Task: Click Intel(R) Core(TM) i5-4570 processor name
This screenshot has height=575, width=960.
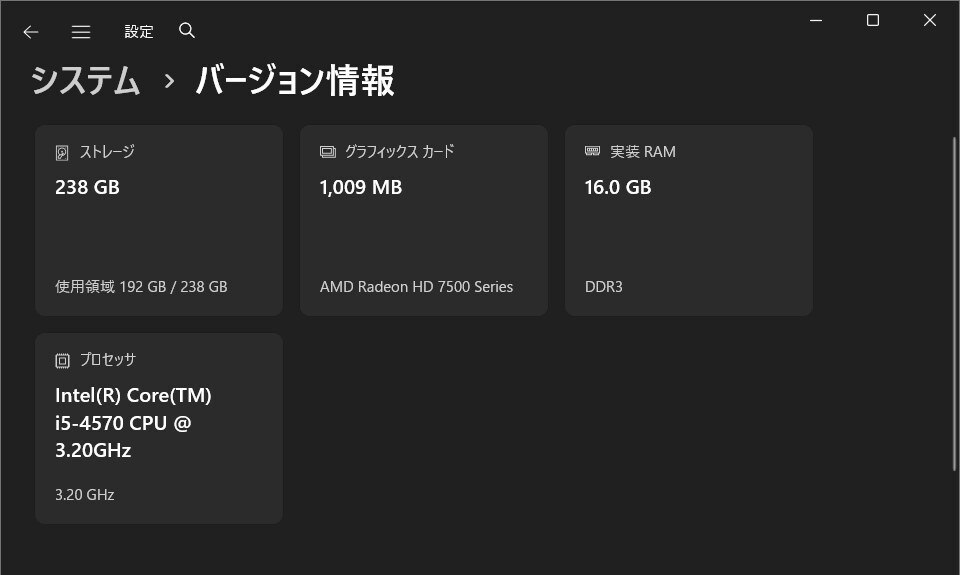Action: pos(133,423)
